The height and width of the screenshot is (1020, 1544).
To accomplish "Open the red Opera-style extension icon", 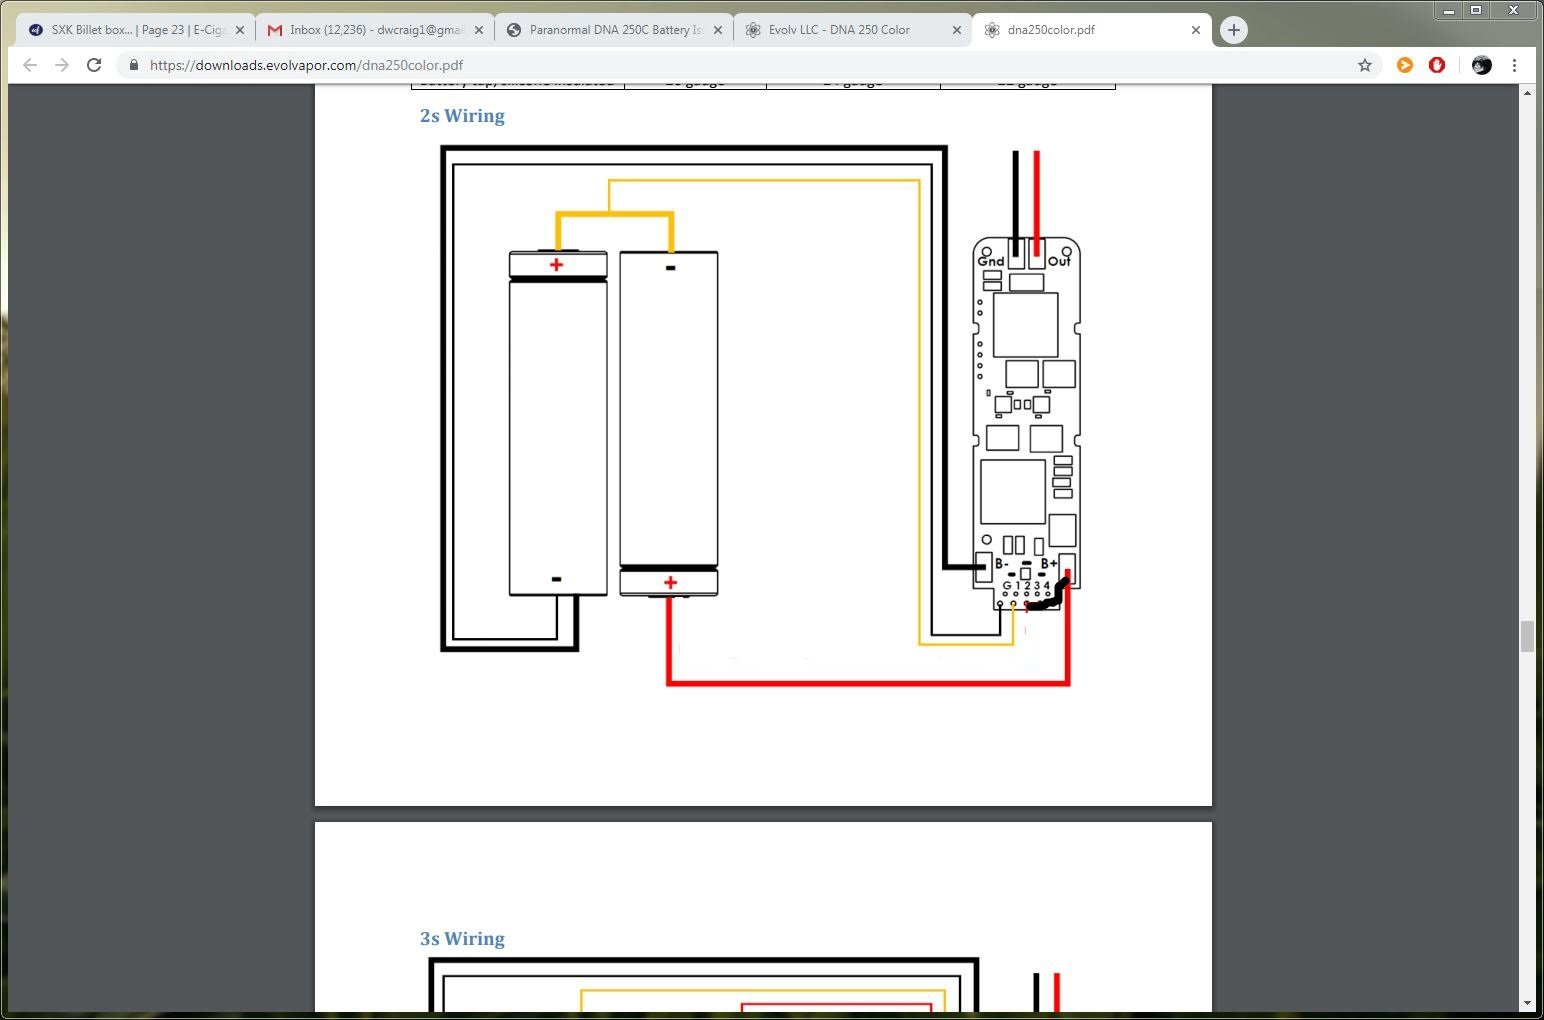I will pos(1437,65).
